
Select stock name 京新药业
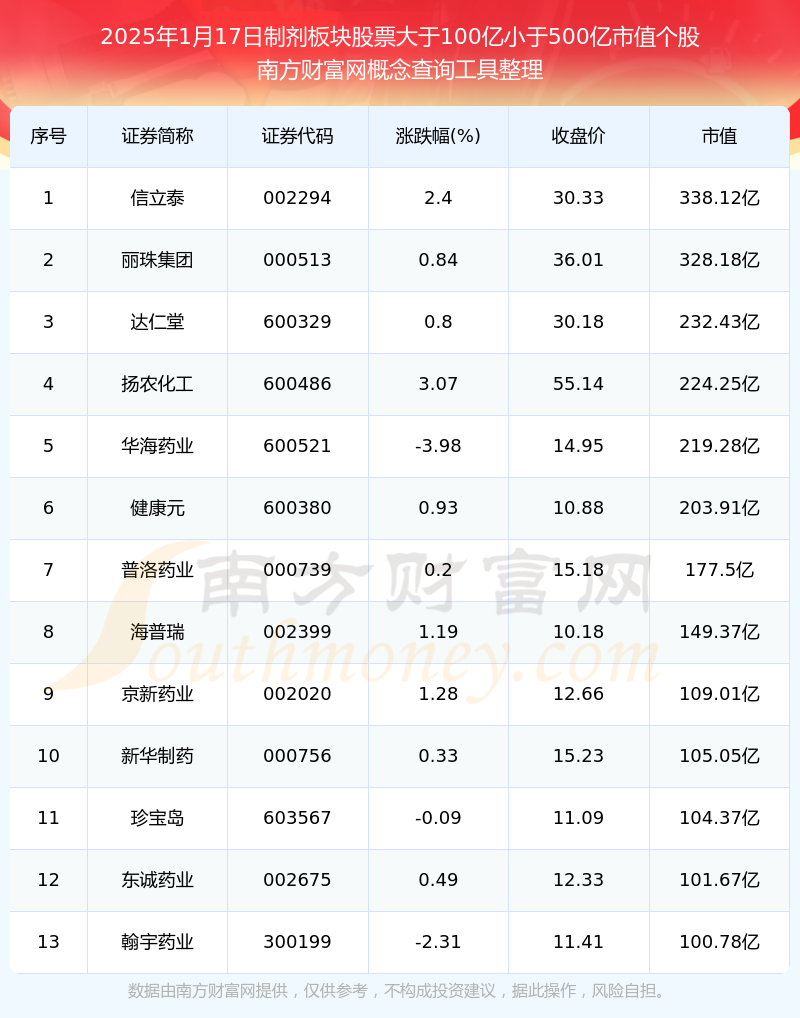tap(157, 694)
